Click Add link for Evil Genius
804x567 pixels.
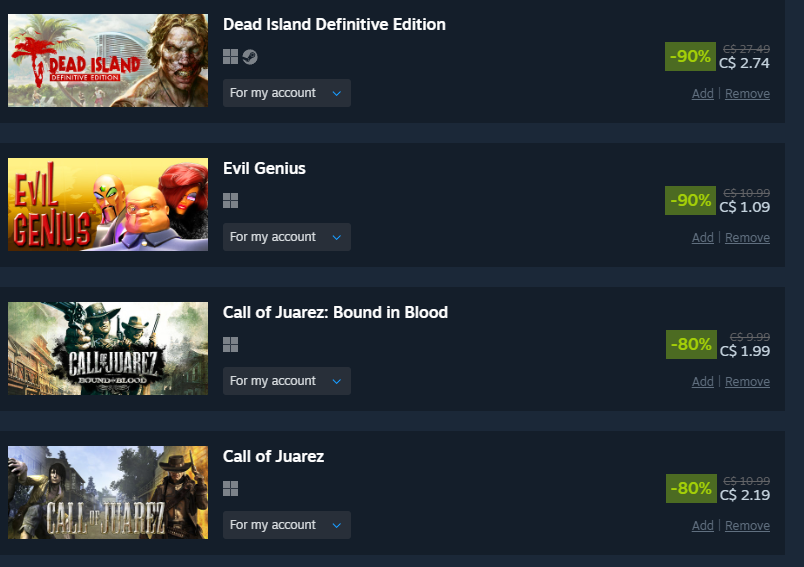(x=702, y=238)
